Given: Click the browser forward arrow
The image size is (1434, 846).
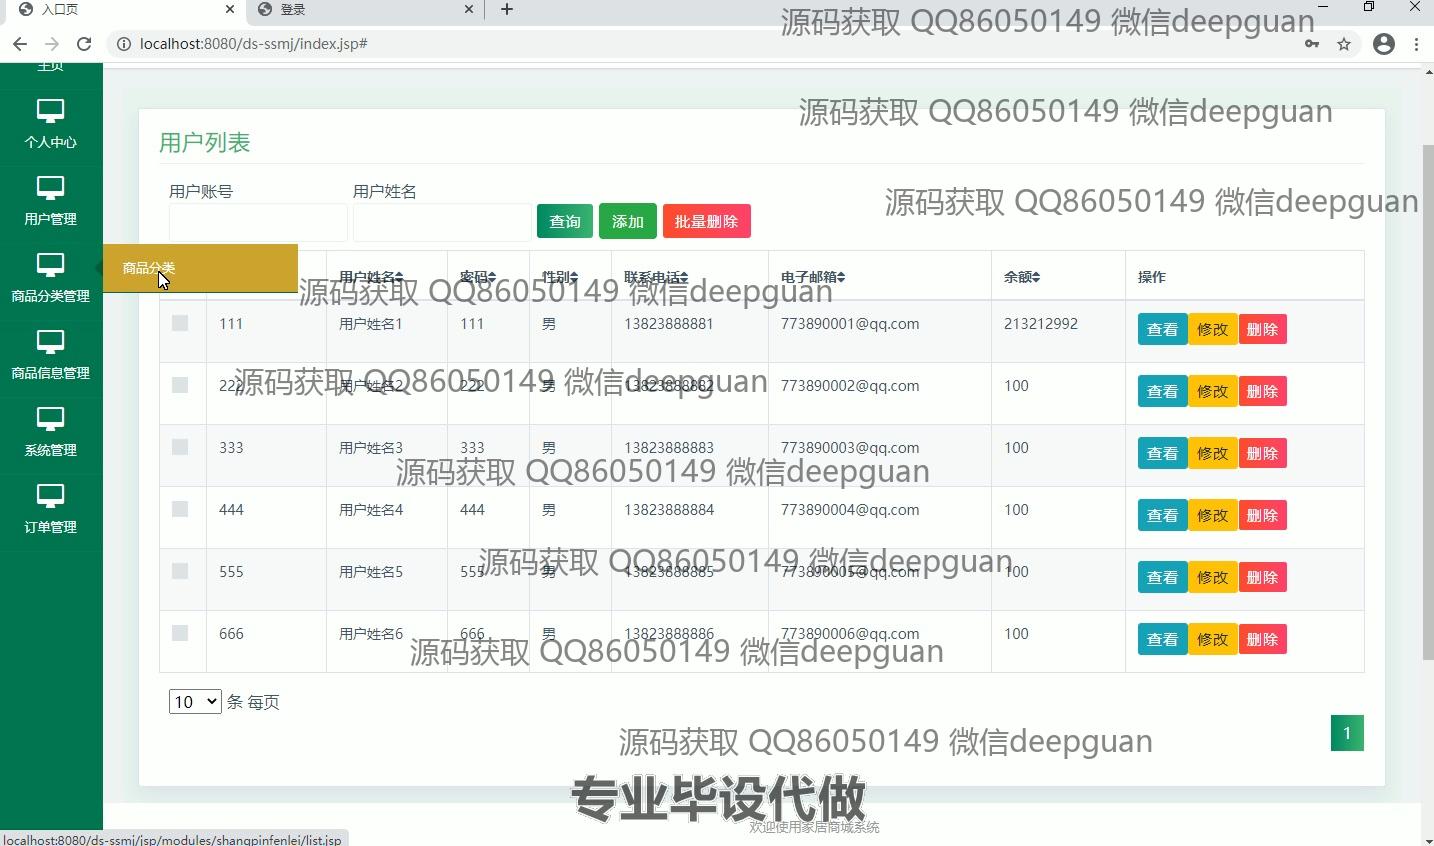Looking at the screenshot, I should pyautogui.click(x=52, y=44).
